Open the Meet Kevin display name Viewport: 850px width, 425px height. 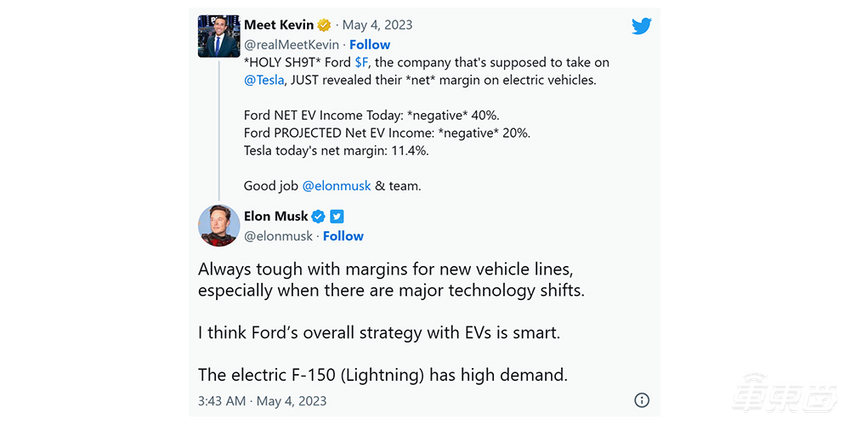tap(278, 24)
